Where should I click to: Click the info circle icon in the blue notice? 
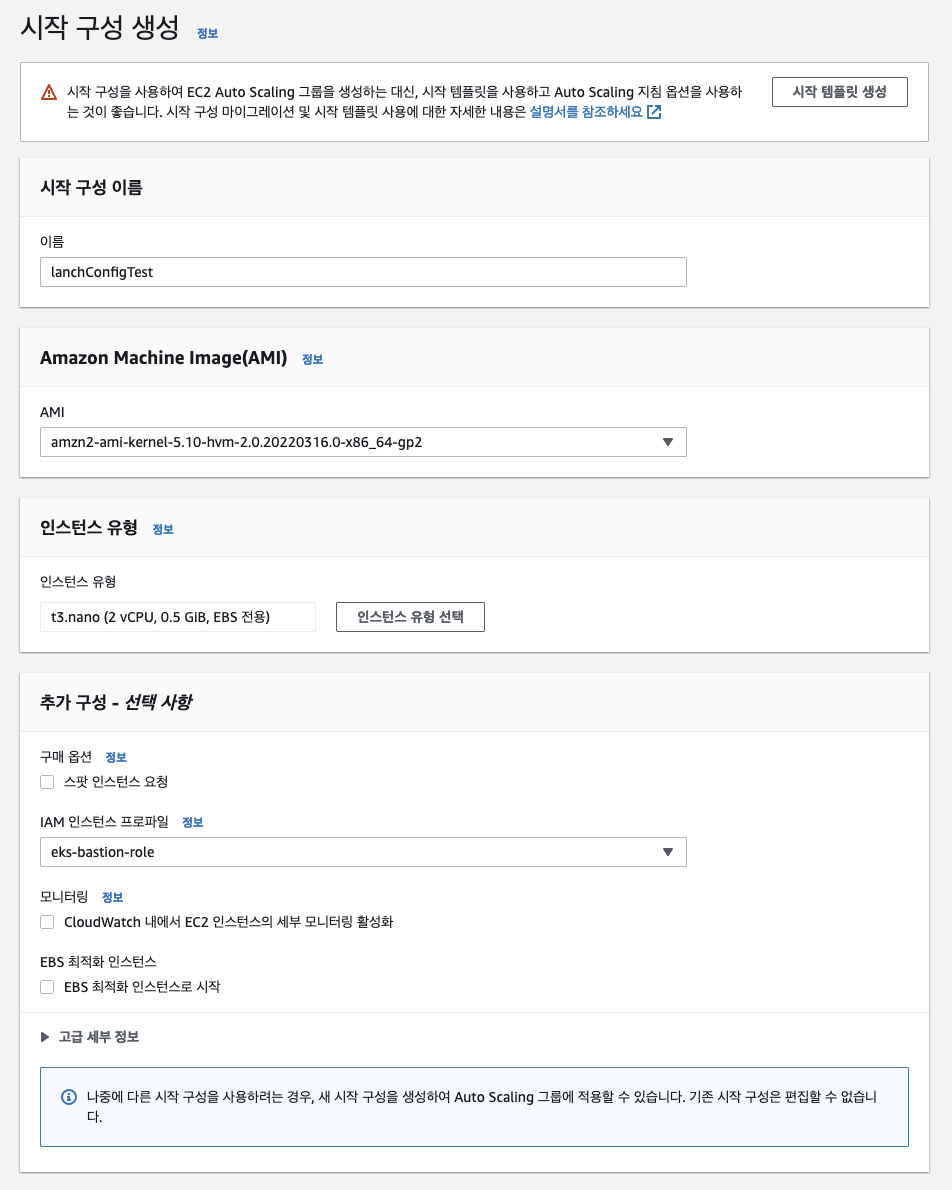click(x=68, y=1097)
